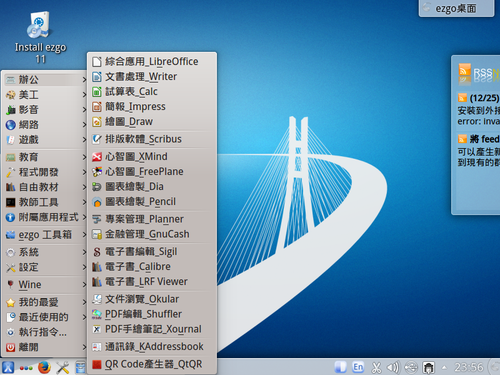The width and height of the screenshot is (500, 375).
Task: Expand the 網路 internet category
Action: (x=45, y=125)
